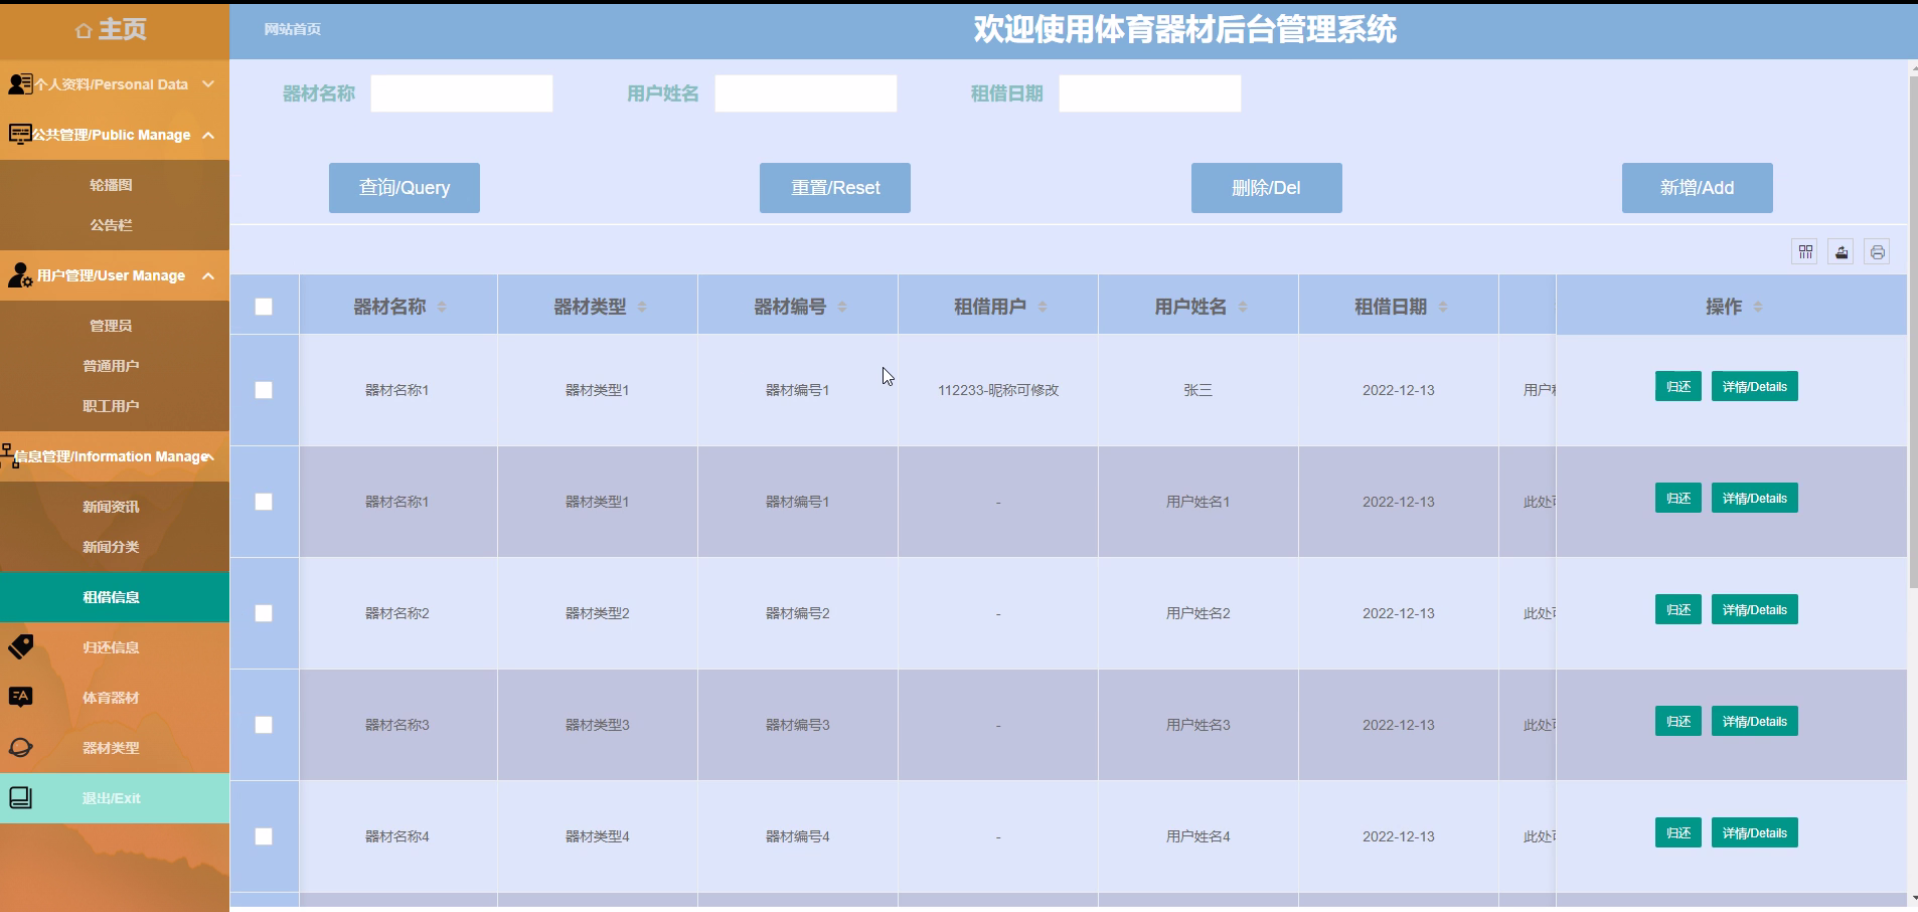Click the scrollbar down arrow
1918x912 pixels.
[x=1913, y=899]
